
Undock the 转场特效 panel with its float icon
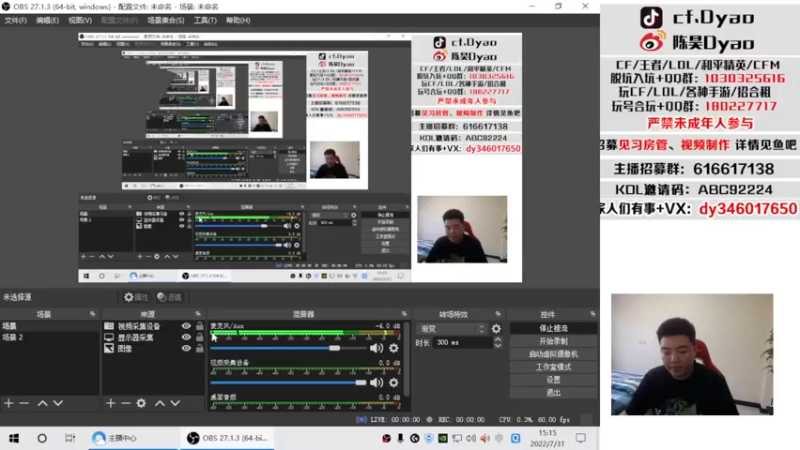(x=498, y=314)
